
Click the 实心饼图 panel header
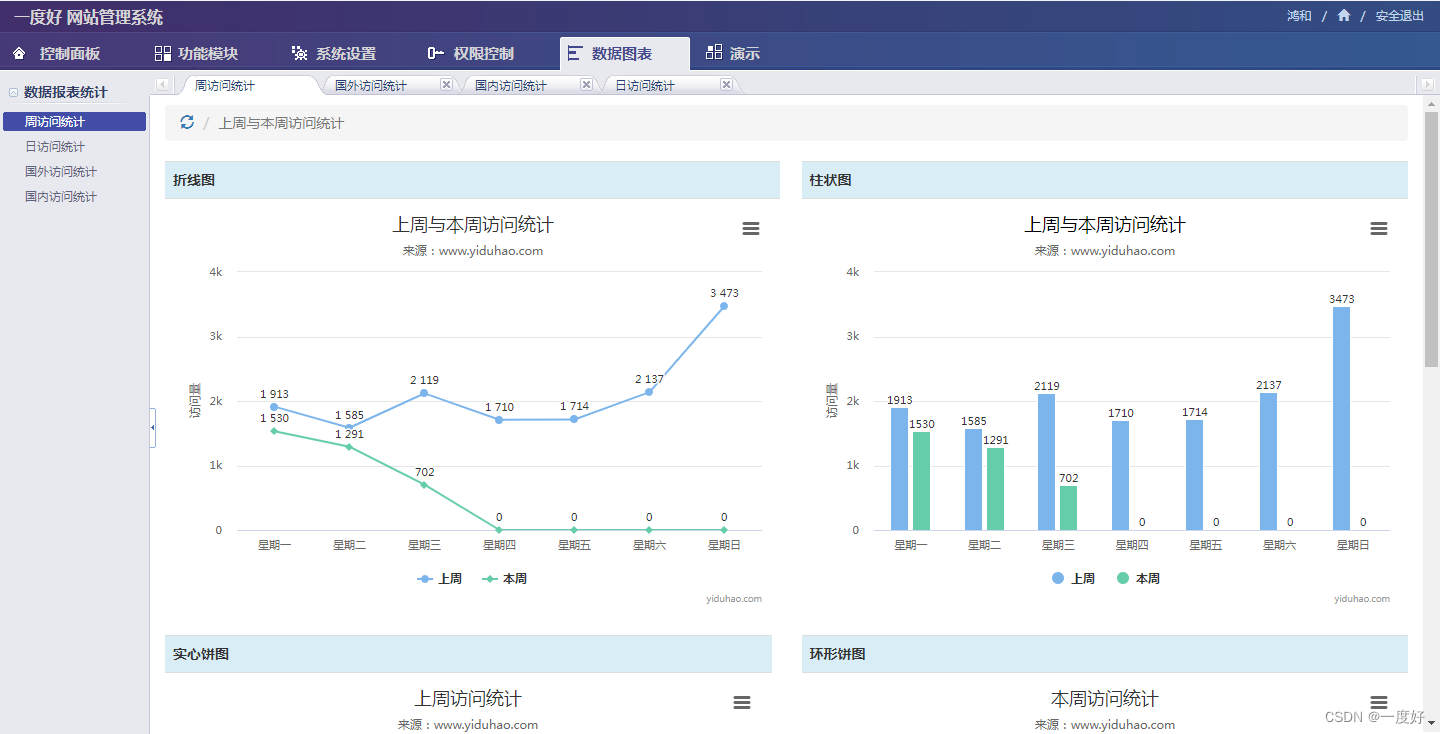(468, 654)
